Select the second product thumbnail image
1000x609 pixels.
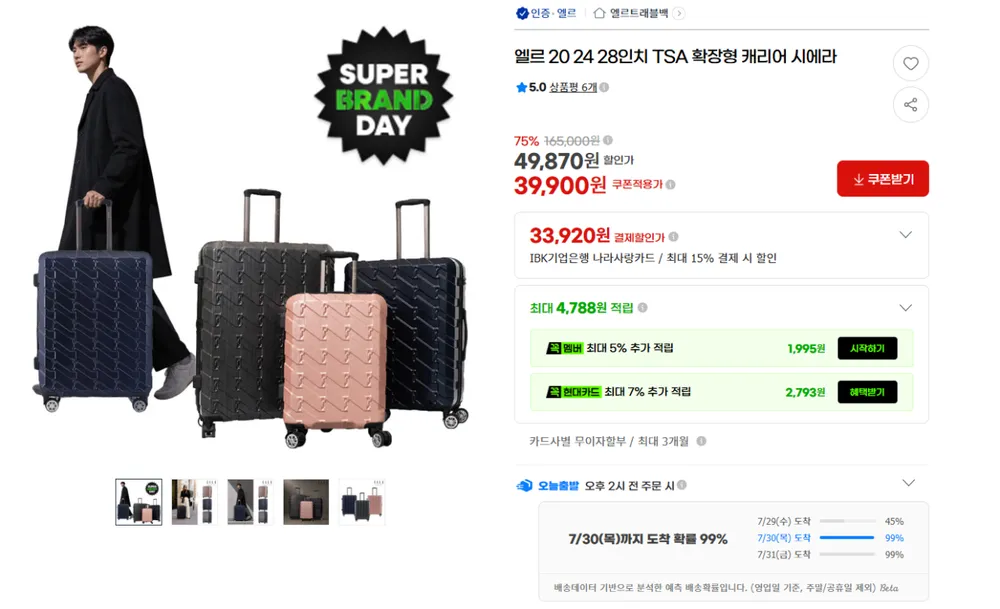tap(195, 502)
